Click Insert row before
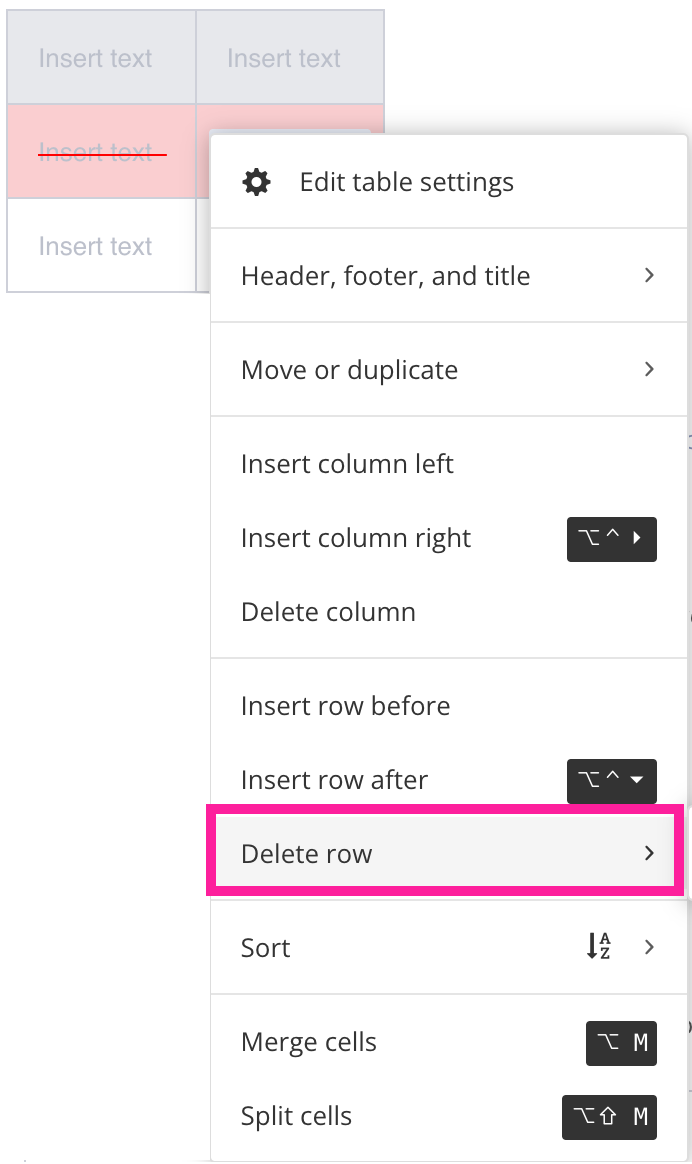Screen dimensions: 692x1164 click(x=345, y=705)
